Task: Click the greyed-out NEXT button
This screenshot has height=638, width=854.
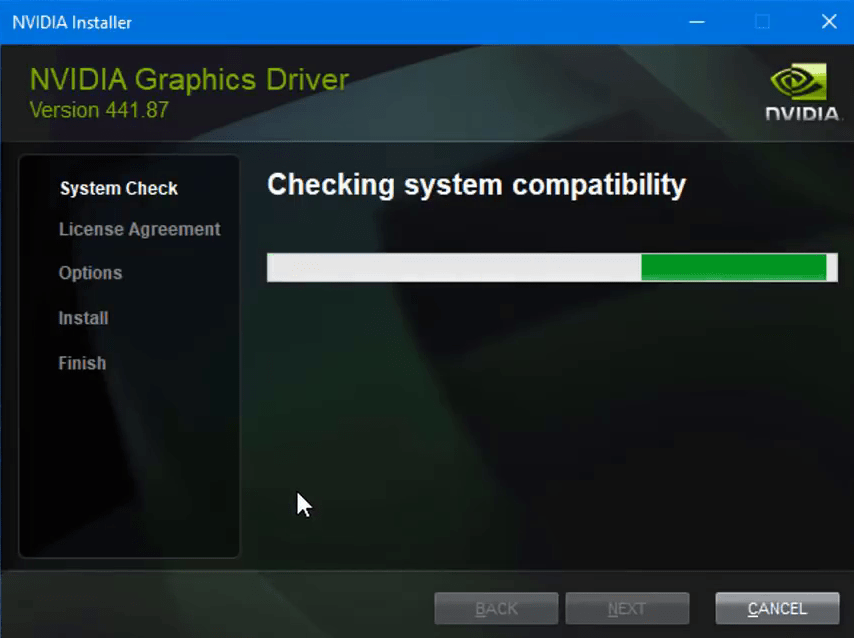Action: pos(627,608)
